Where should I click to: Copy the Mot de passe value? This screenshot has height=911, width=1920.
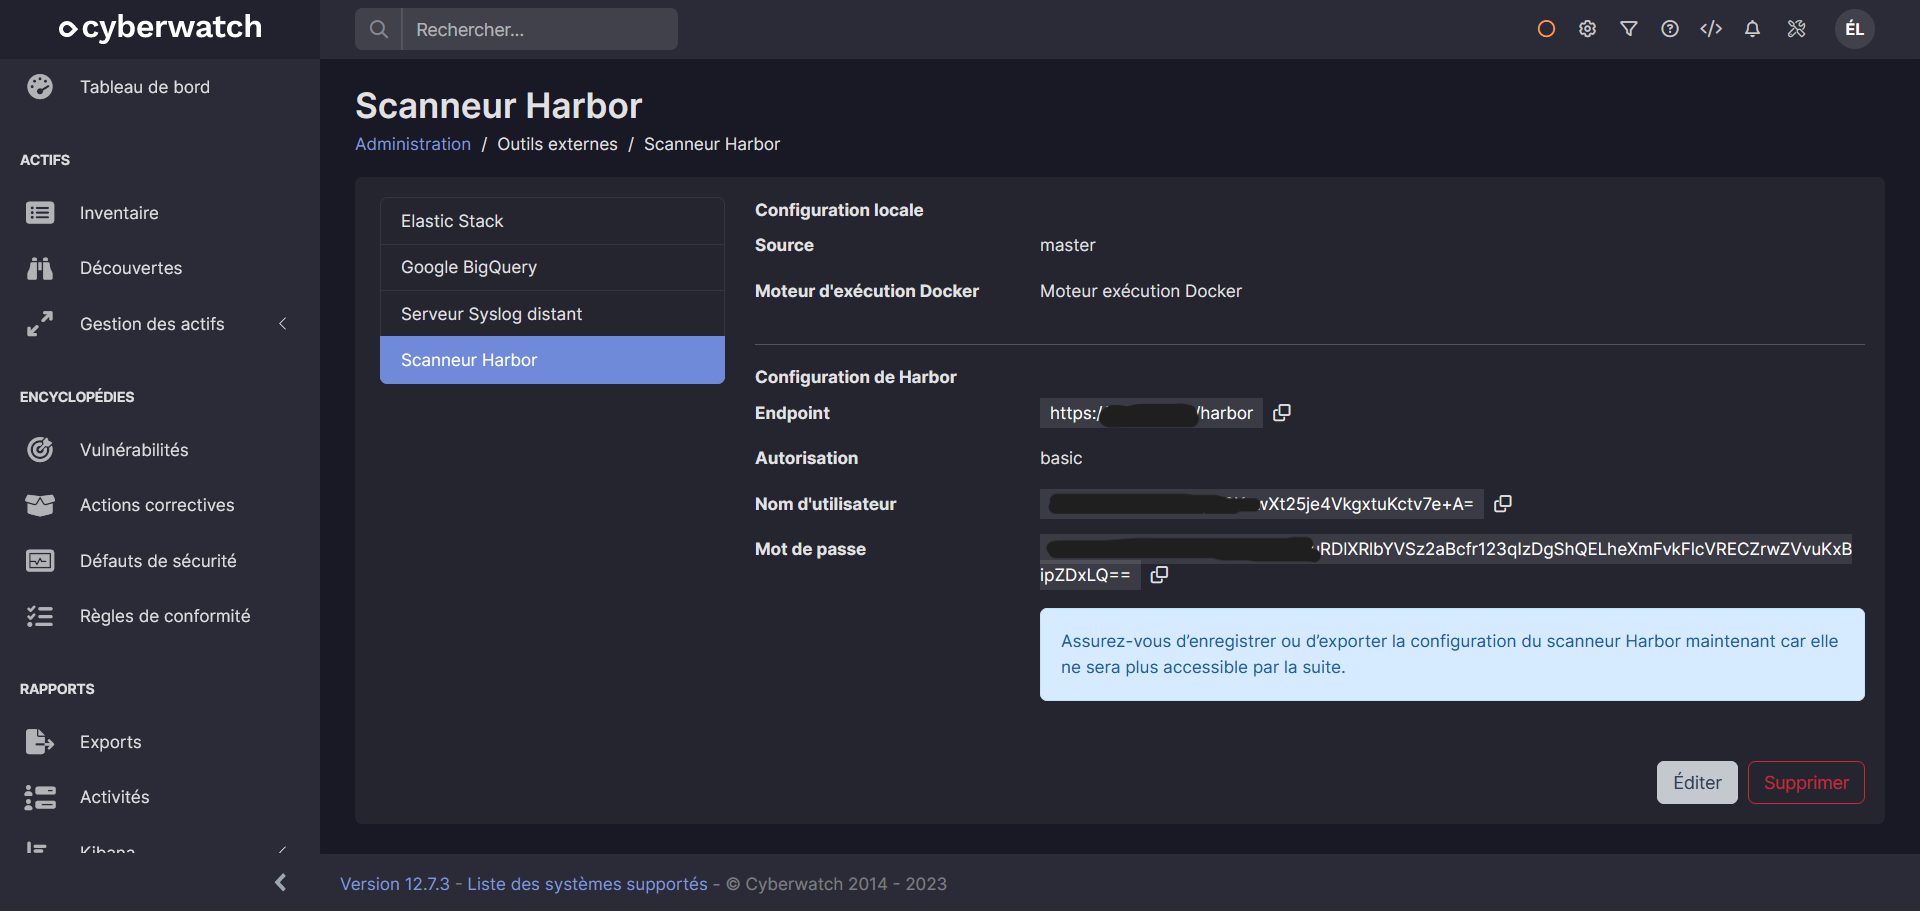click(1160, 575)
